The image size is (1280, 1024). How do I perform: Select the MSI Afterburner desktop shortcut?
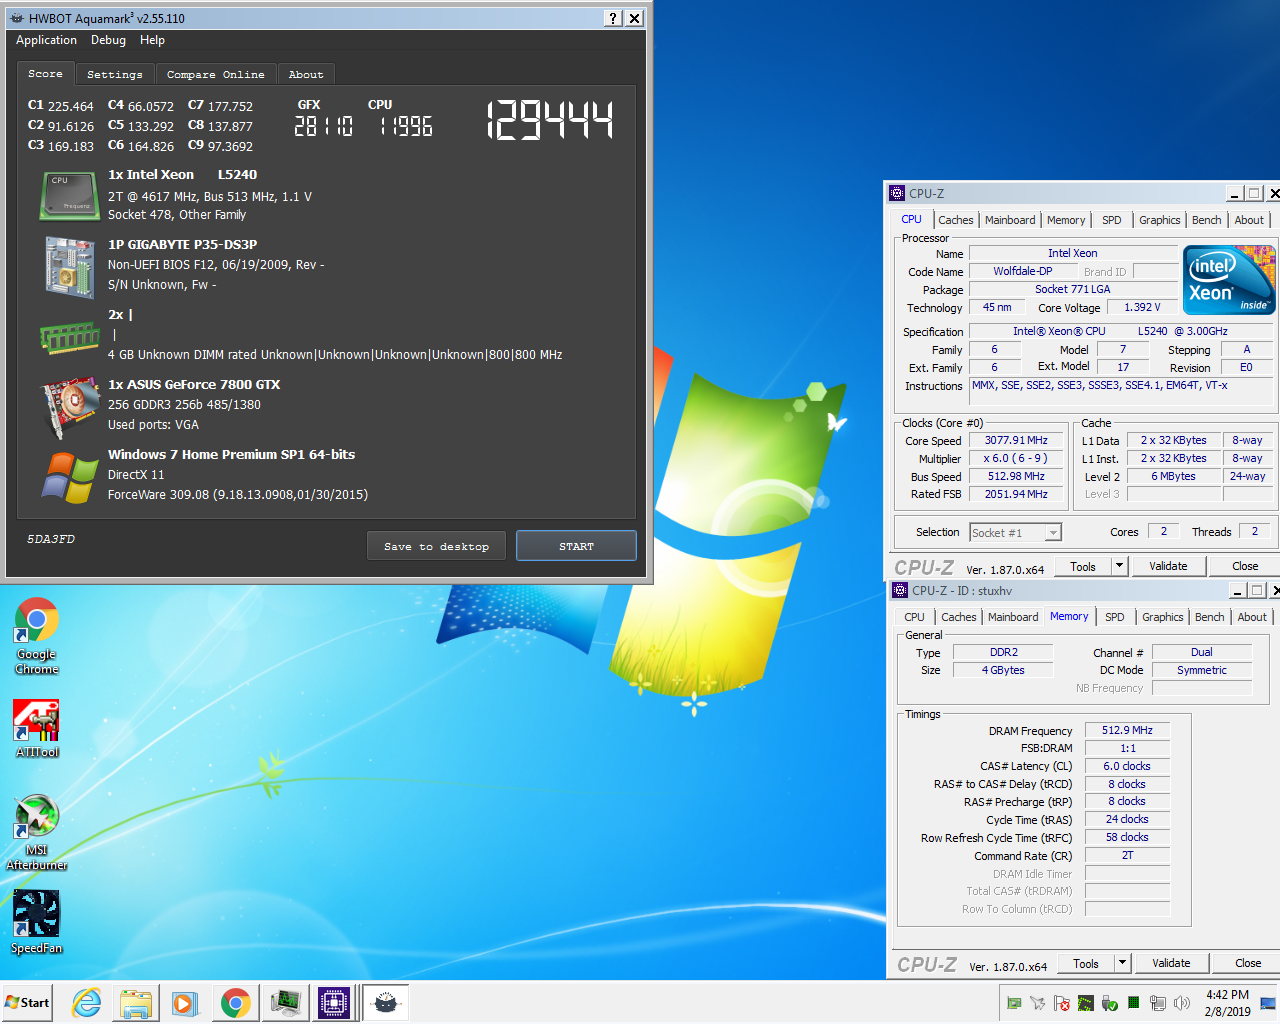tap(36, 833)
